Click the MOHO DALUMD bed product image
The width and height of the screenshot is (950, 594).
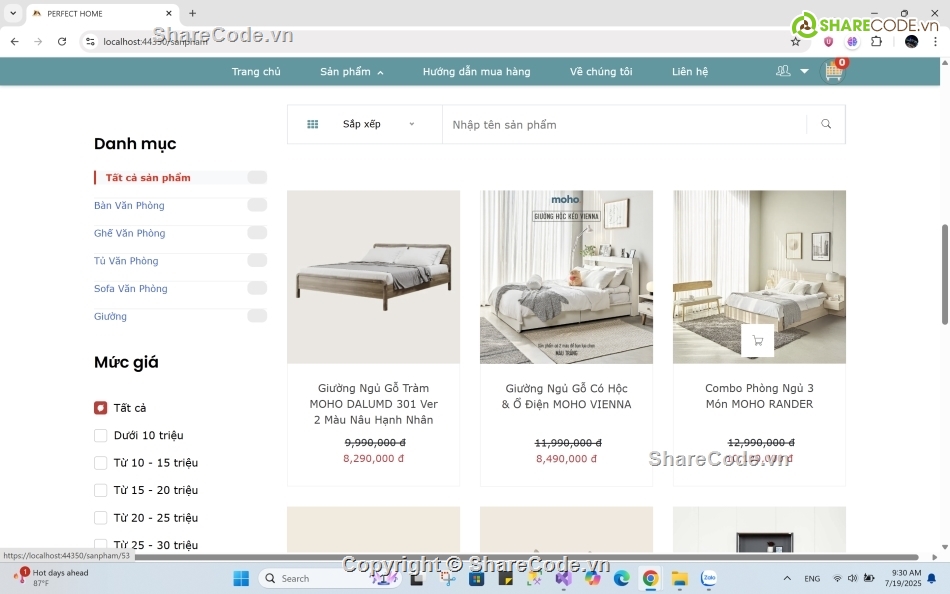[373, 277]
